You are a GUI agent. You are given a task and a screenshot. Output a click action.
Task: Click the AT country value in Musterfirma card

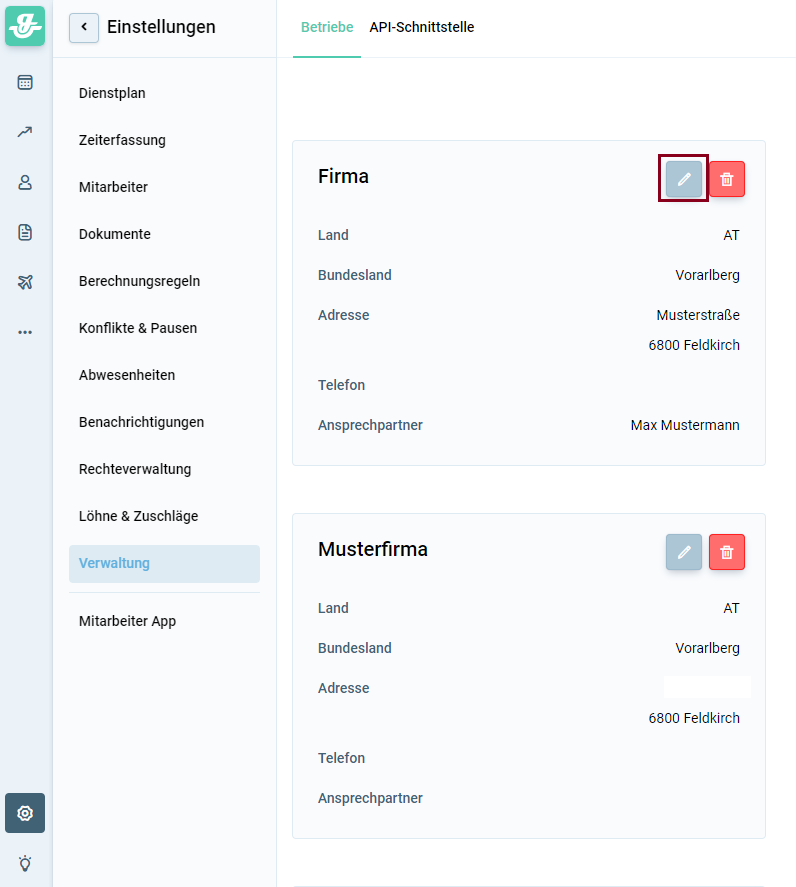[x=732, y=608]
